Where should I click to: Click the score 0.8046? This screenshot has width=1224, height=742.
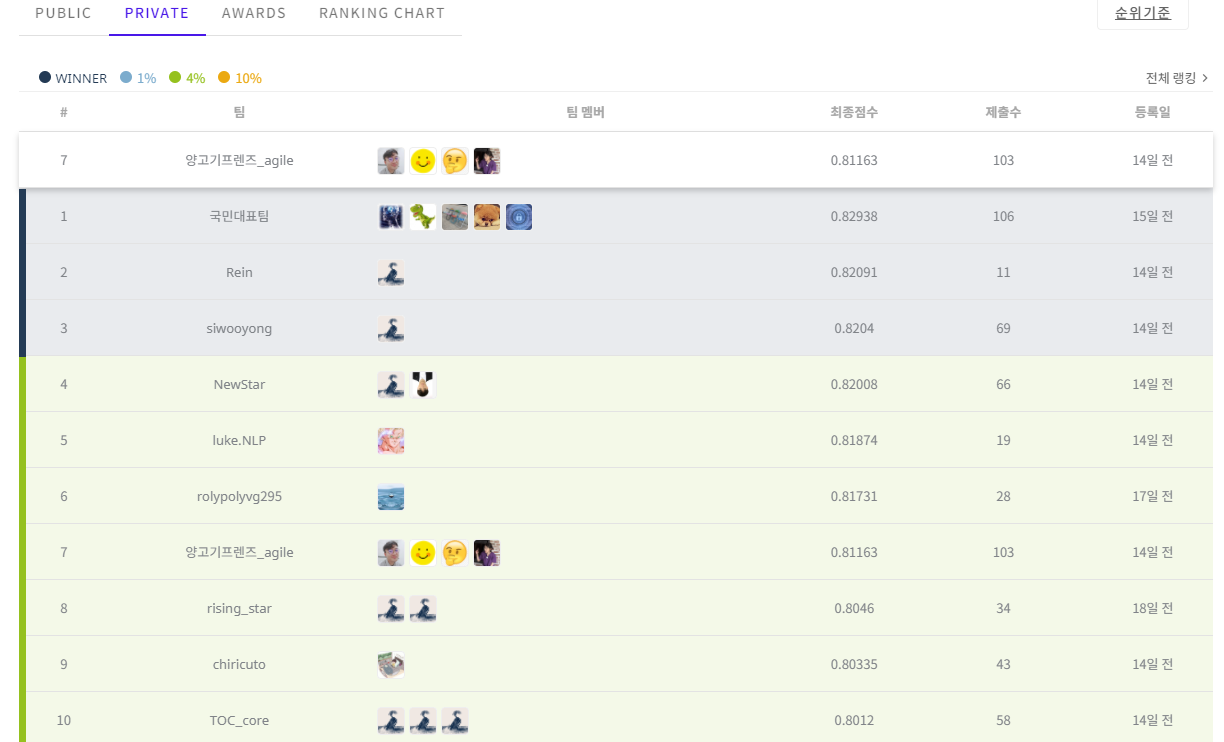tap(854, 608)
